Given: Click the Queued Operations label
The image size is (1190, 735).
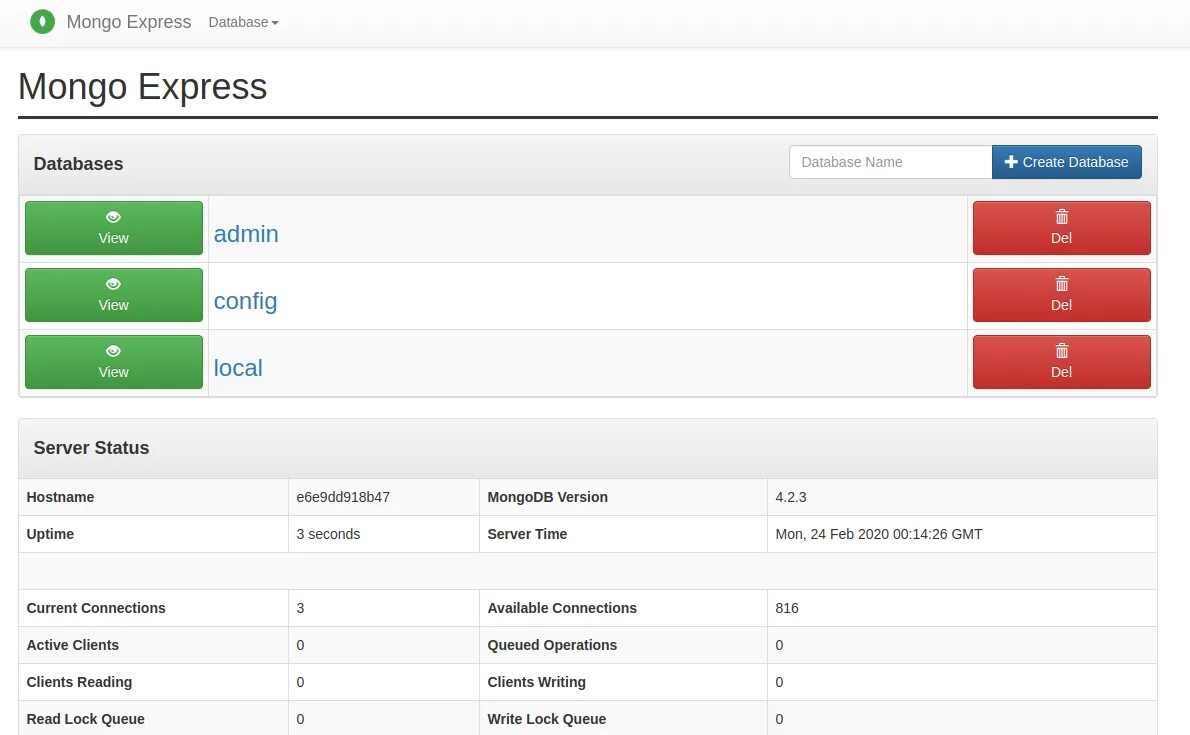Looking at the screenshot, I should [x=552, y=645].
